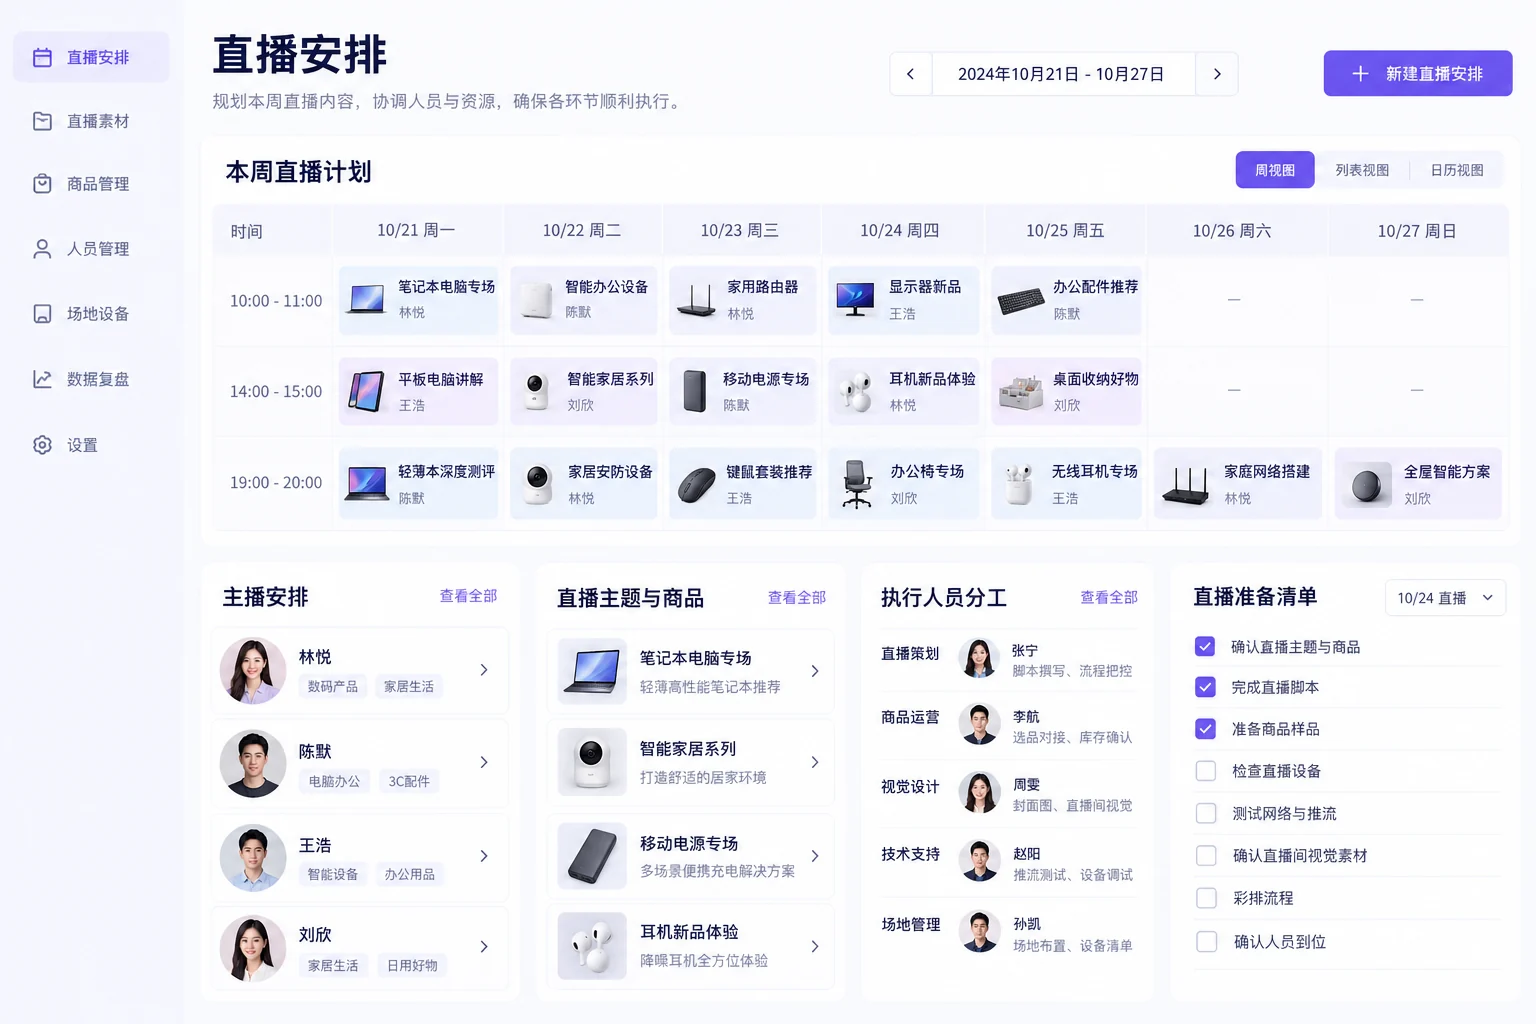Click 周雯 avatar for 视觉设计
Screen dimensions: 1536x1024
click(979, 792)
